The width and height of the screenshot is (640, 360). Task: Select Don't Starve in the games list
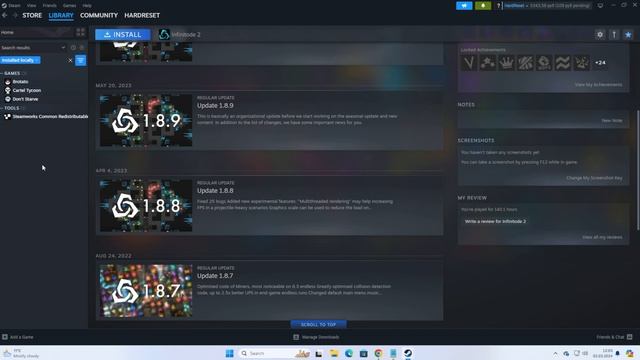click(x=25, y=99)
